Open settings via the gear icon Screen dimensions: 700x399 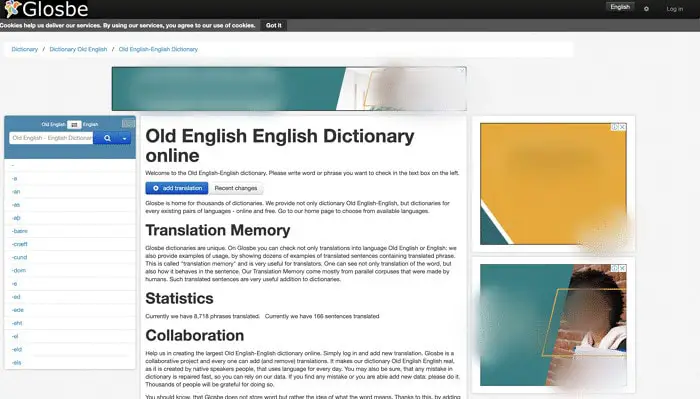[x=646, y=8]
